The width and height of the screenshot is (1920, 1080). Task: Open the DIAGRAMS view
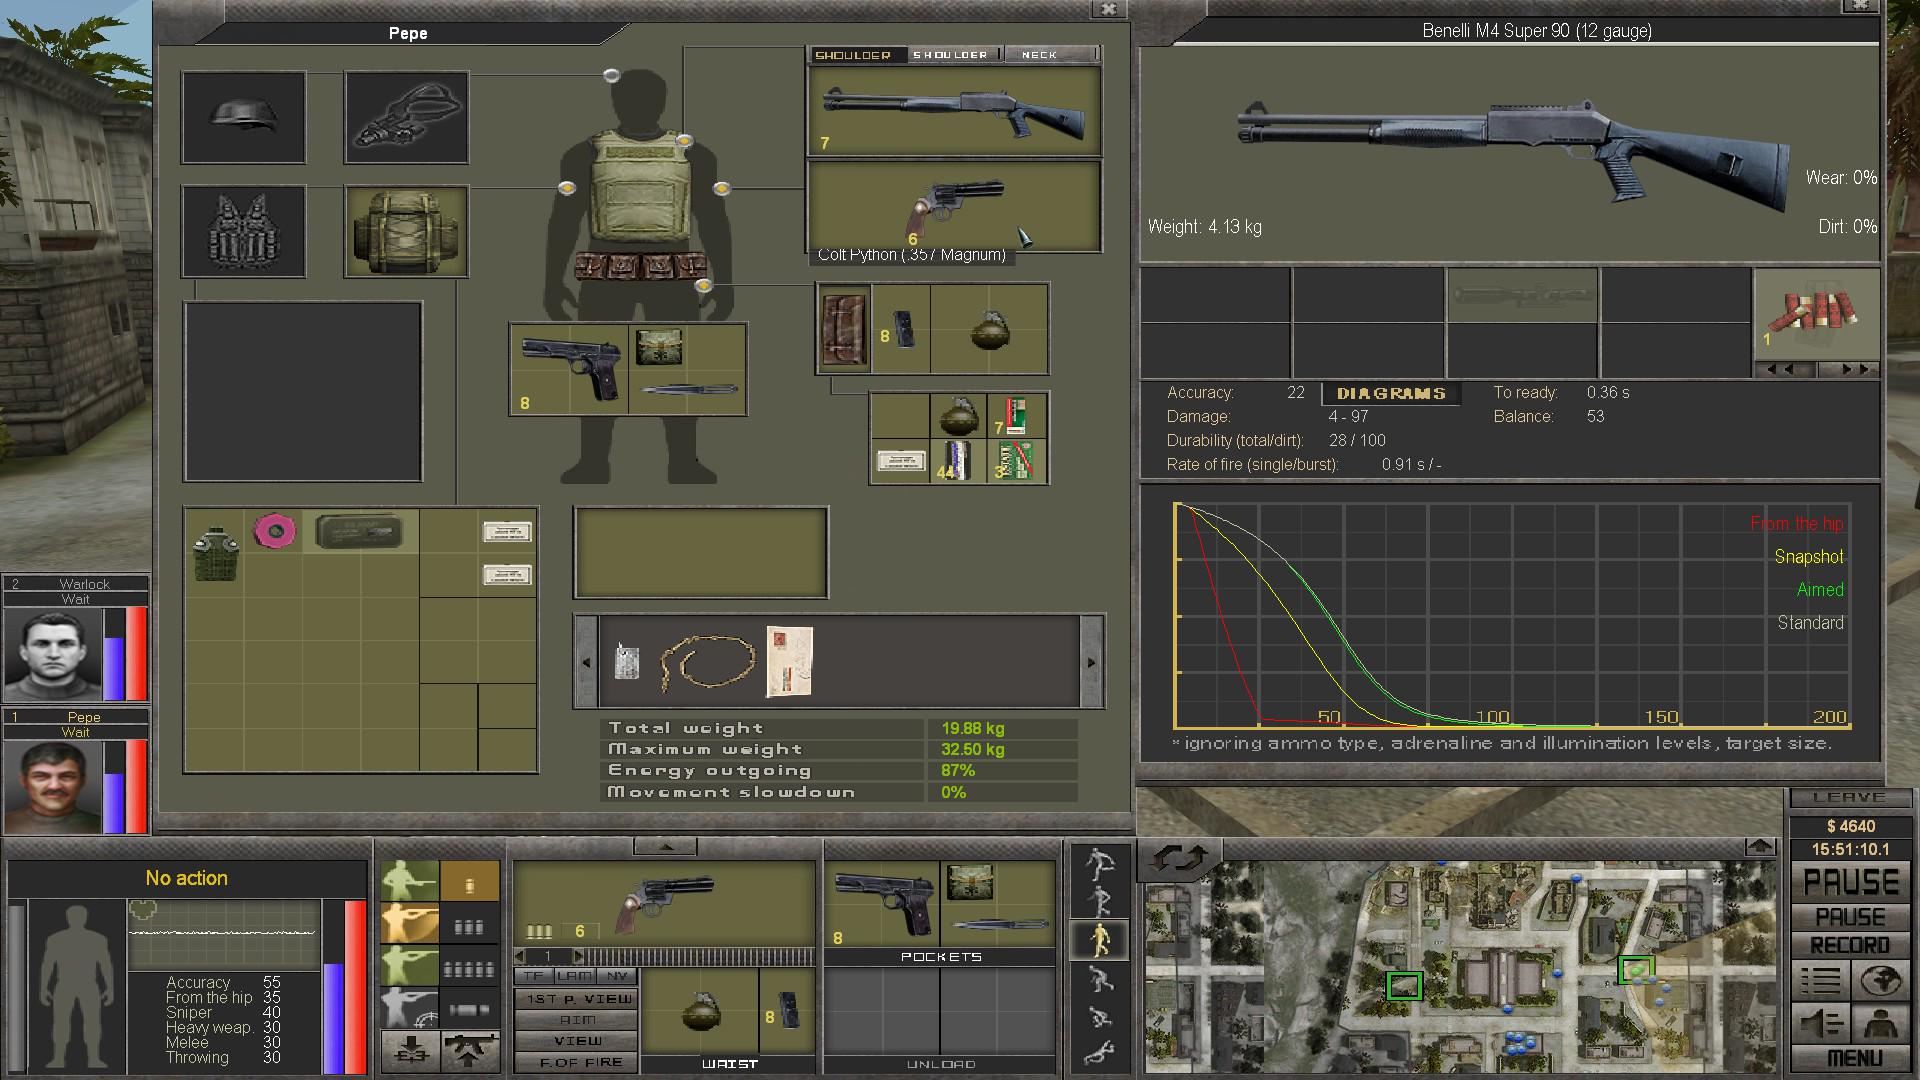tap(1391, 394)
